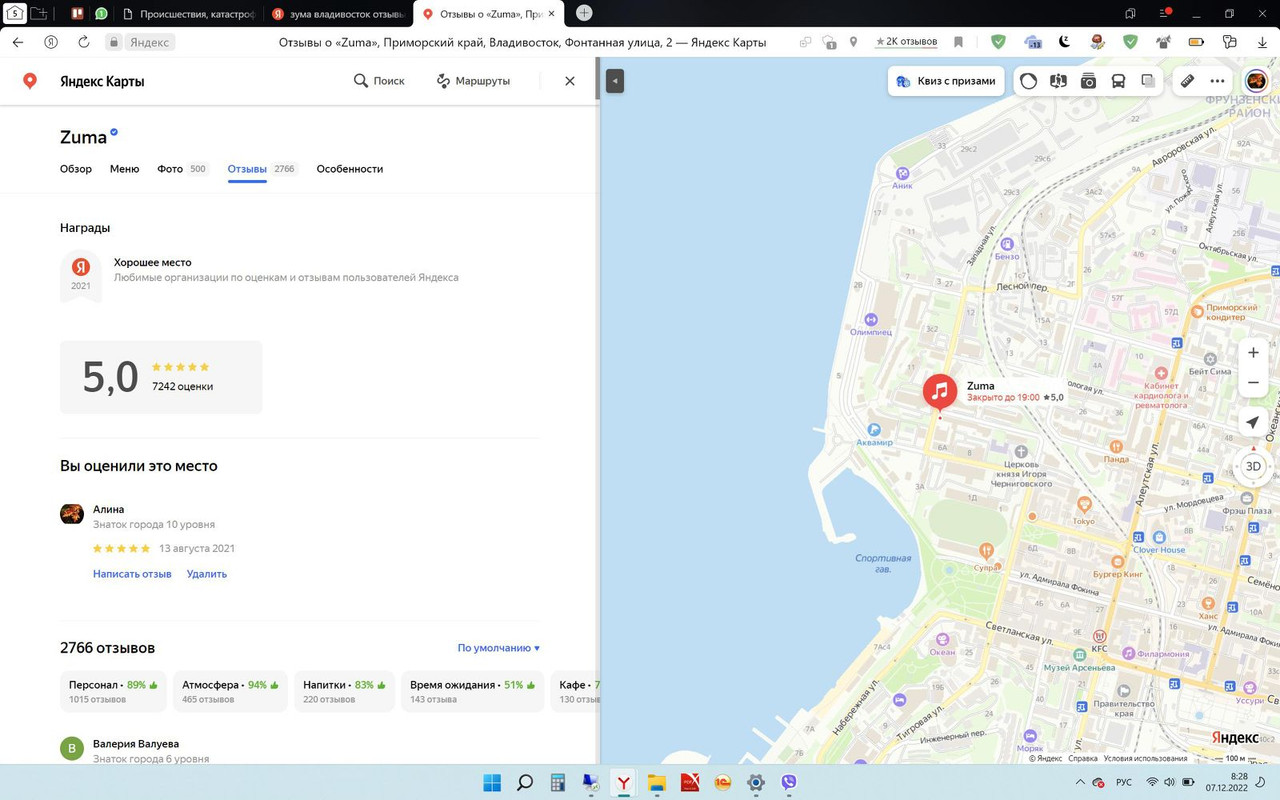
Task: Click the lock site-info icon in address bar
Action: tap(114, 42)
